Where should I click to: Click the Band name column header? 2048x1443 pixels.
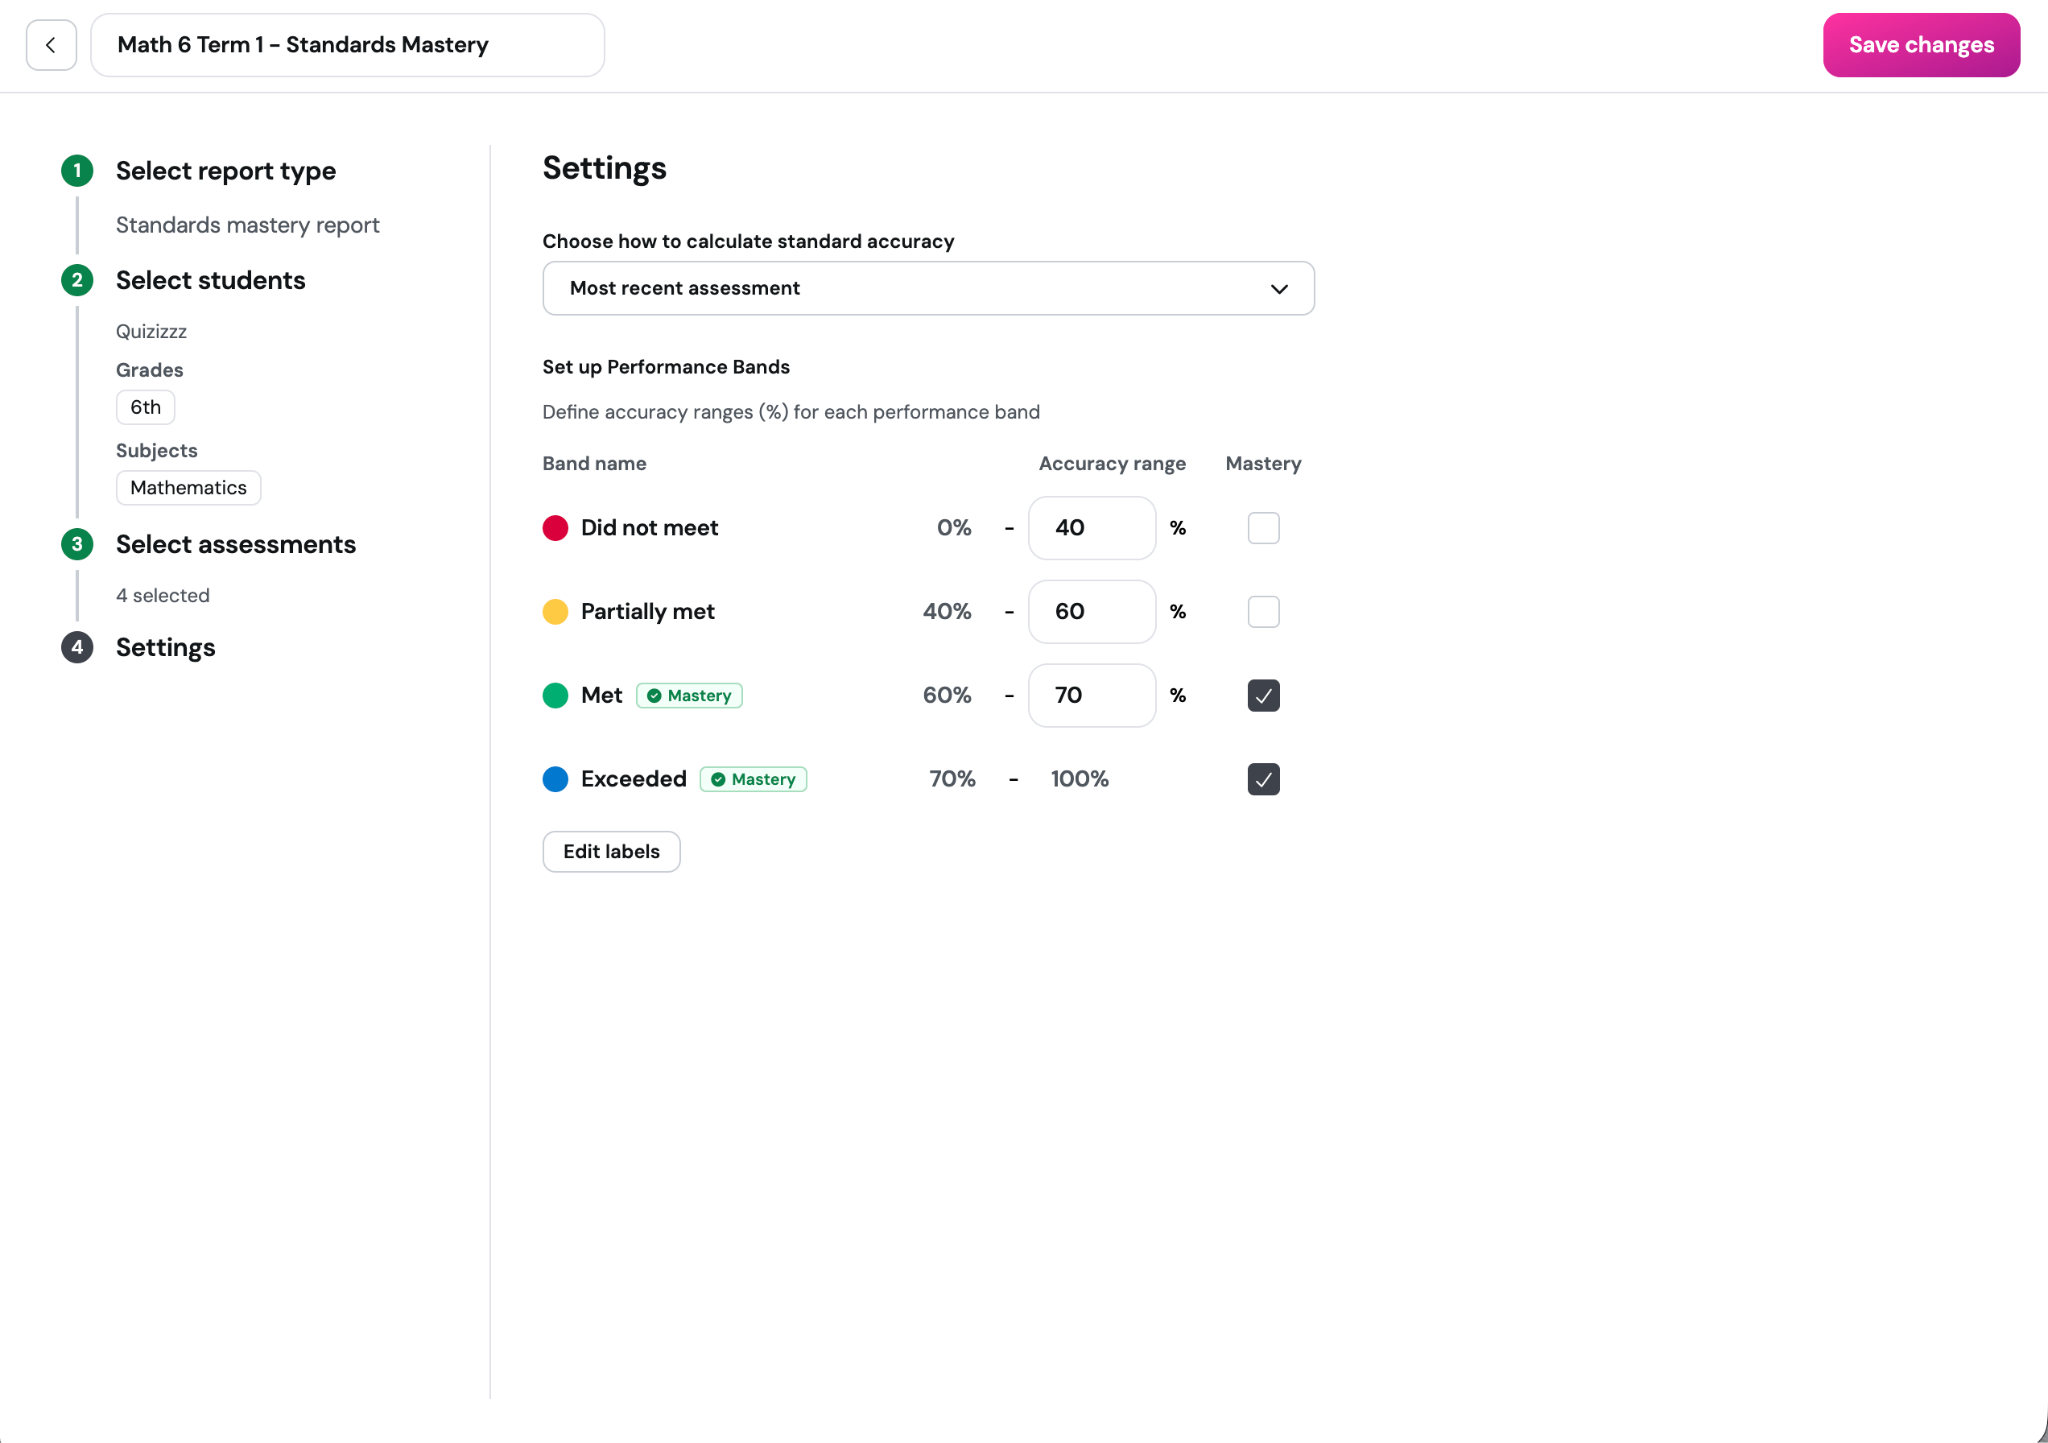[x=594, y=464]
